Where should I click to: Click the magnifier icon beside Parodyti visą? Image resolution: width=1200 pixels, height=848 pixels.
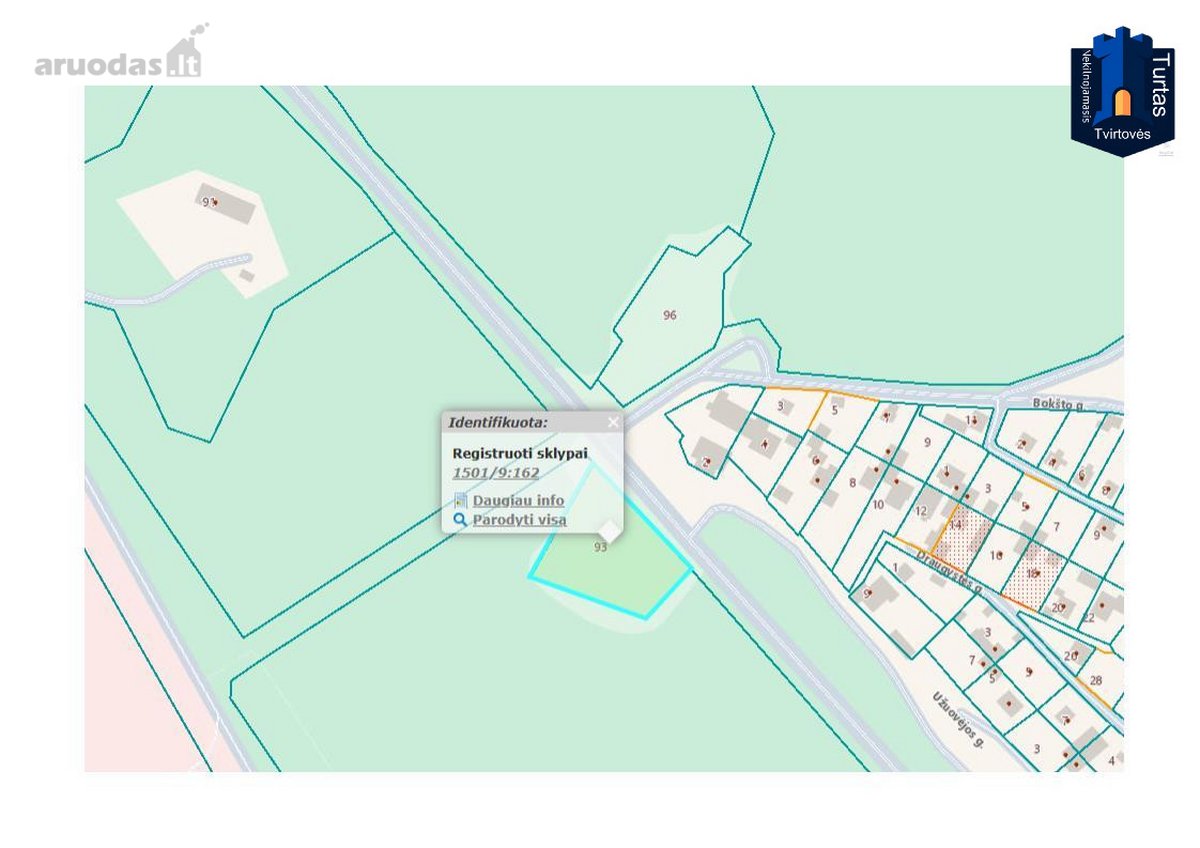[x=460, y=520]
